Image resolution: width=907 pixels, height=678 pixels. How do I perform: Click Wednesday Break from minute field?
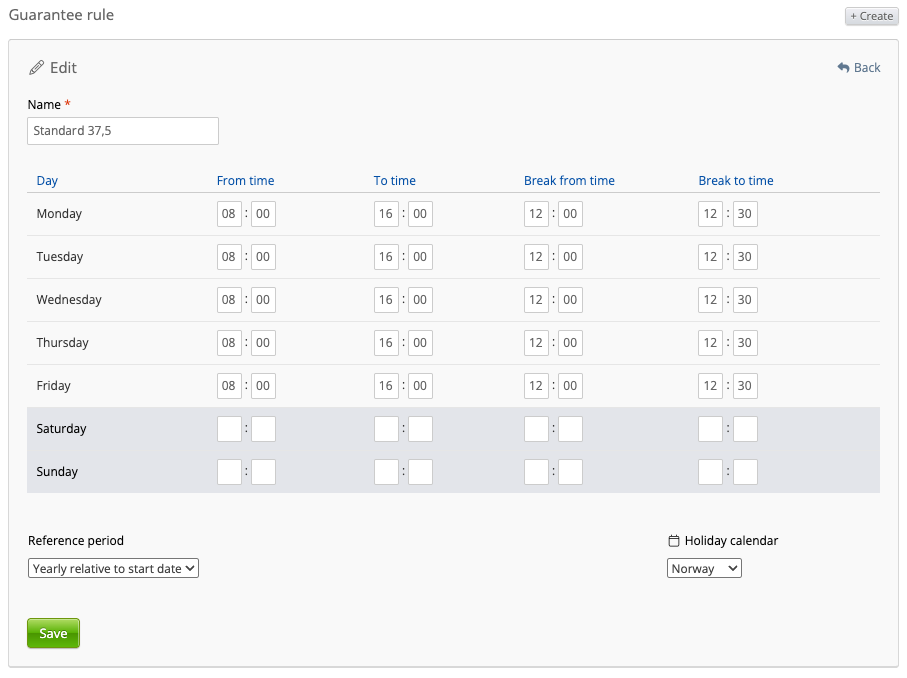coord(570,300)
